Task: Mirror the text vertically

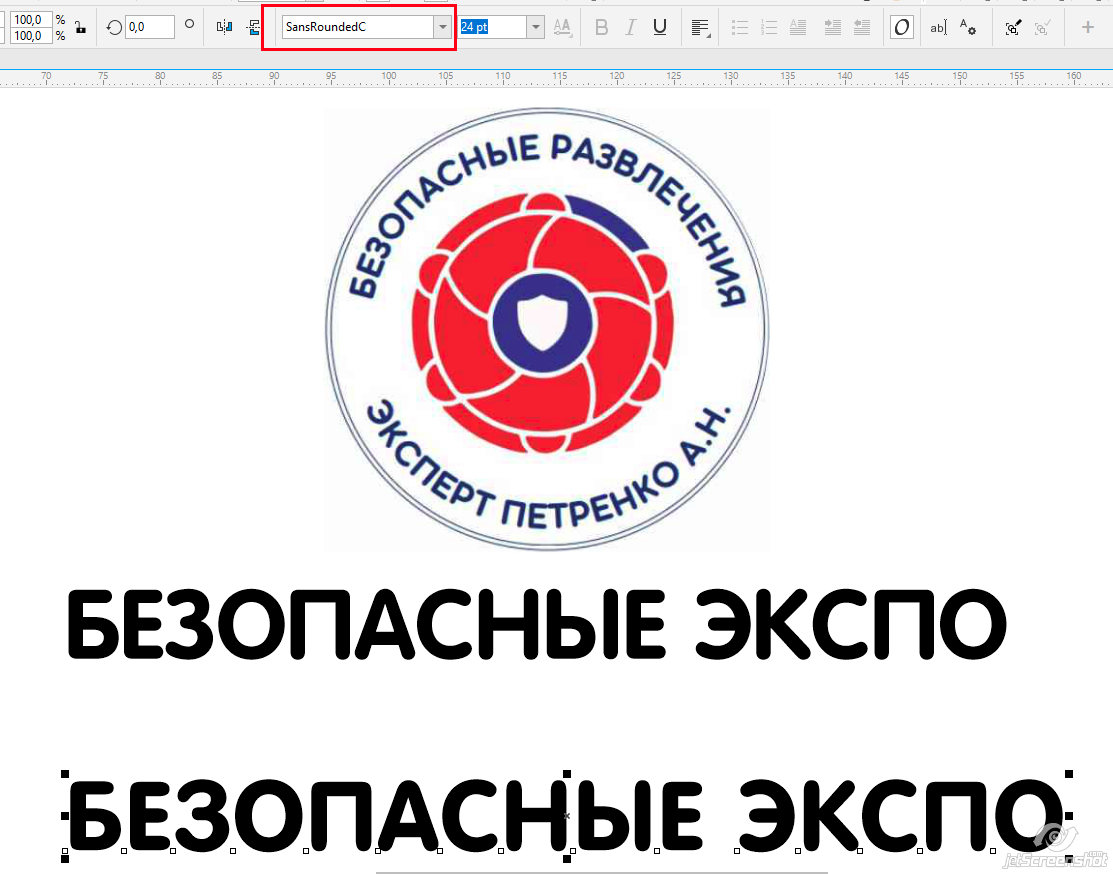Action: tap(253, 27)
